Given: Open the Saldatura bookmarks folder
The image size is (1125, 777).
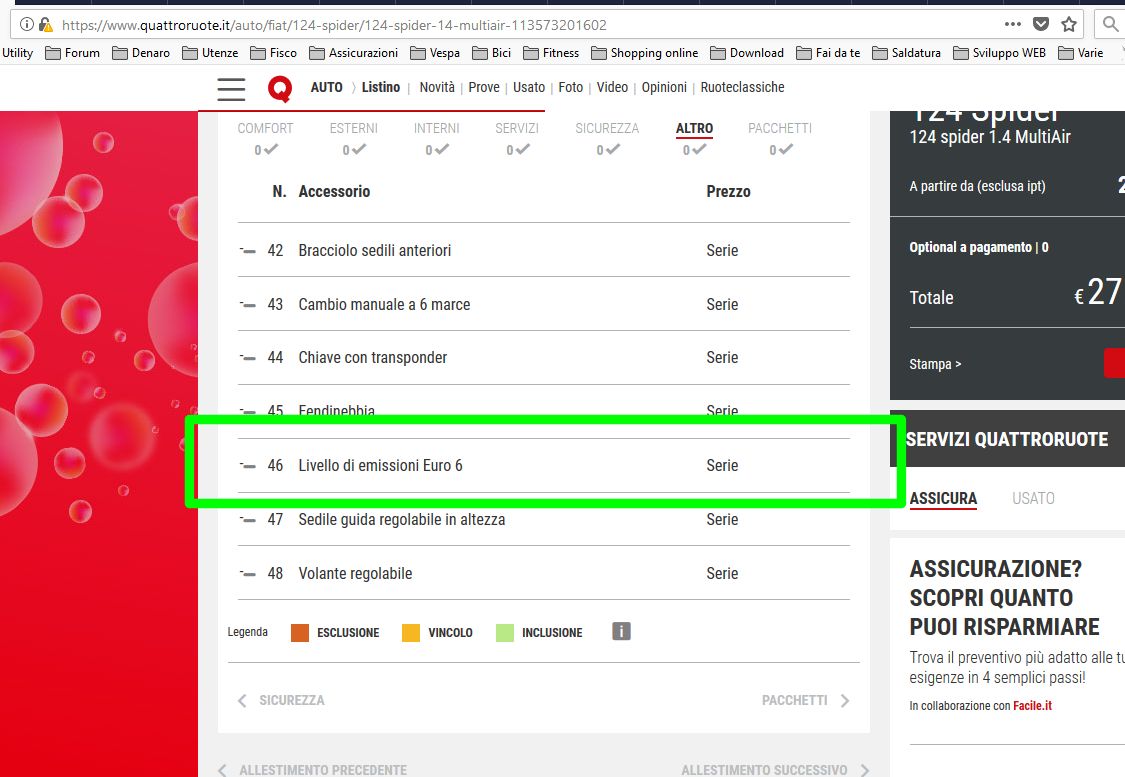Looking at the screenshot, I should (x=906, y=52).
